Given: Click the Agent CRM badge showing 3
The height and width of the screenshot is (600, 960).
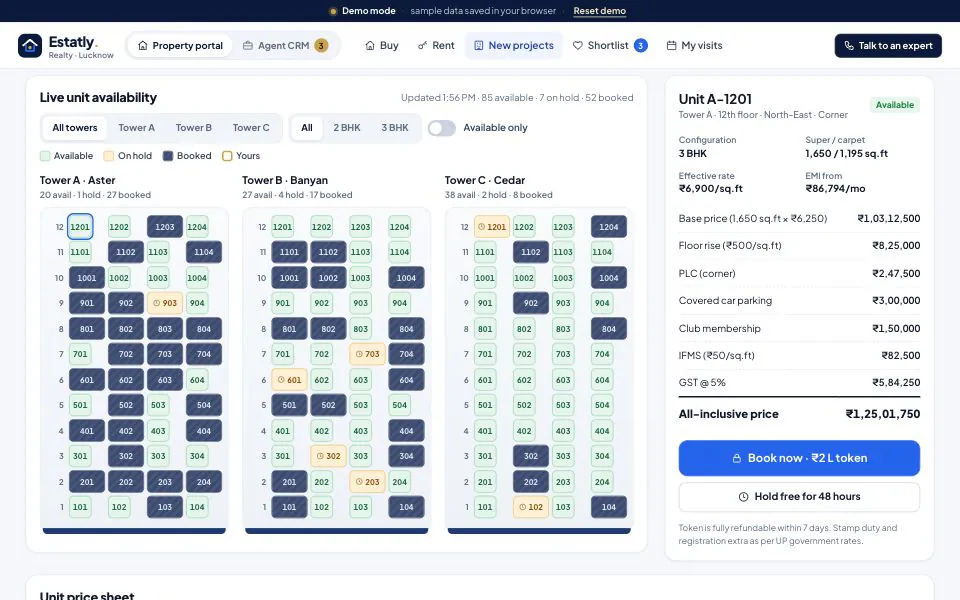Looking at the screenshot, I should pos(321,45).
